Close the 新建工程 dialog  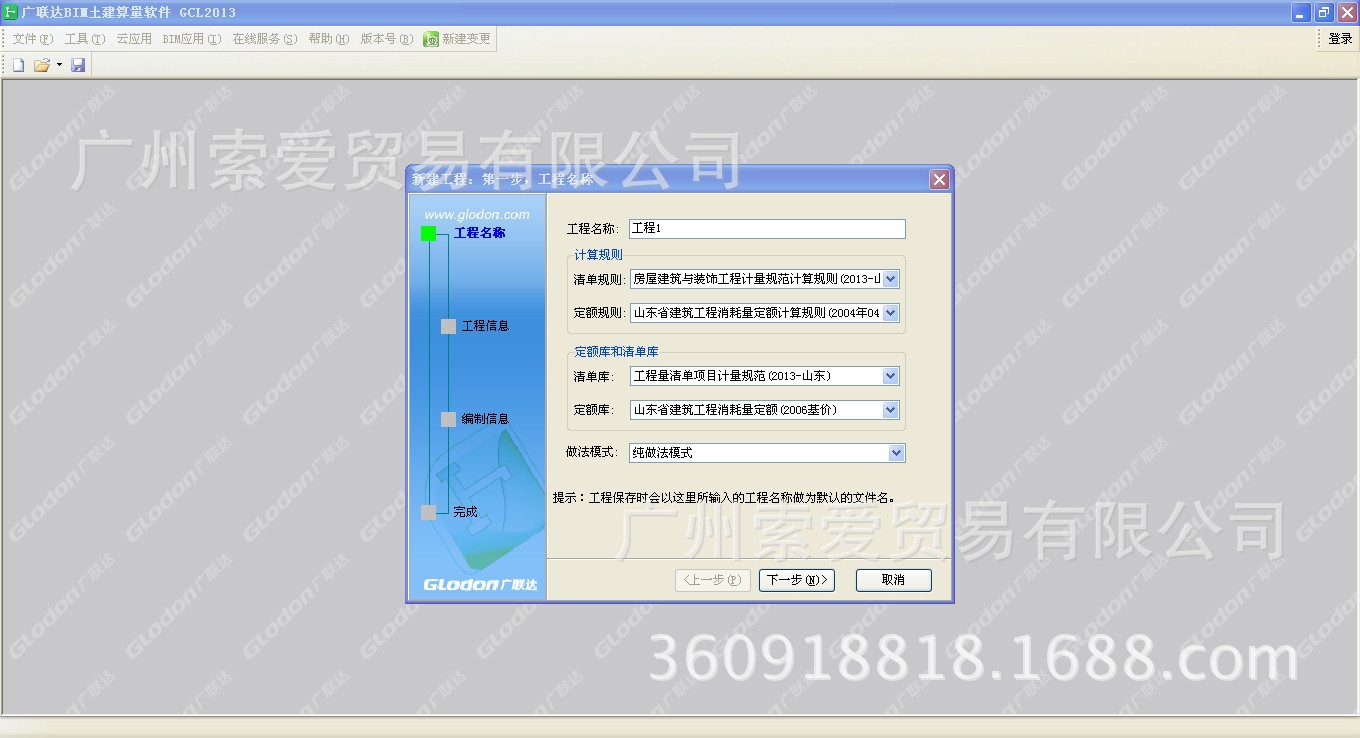click(x=939, y=180)
